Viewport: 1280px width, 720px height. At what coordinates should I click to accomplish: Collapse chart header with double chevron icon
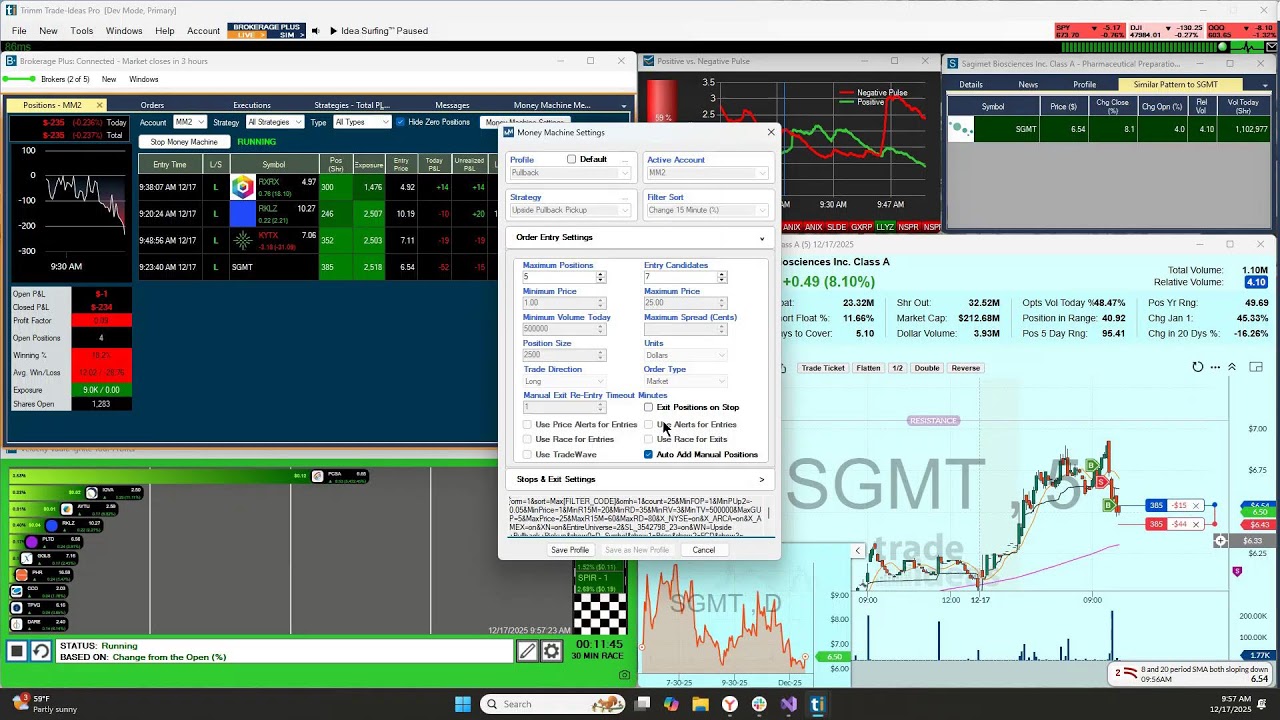pyautogui.click(x=1232, y=367)
